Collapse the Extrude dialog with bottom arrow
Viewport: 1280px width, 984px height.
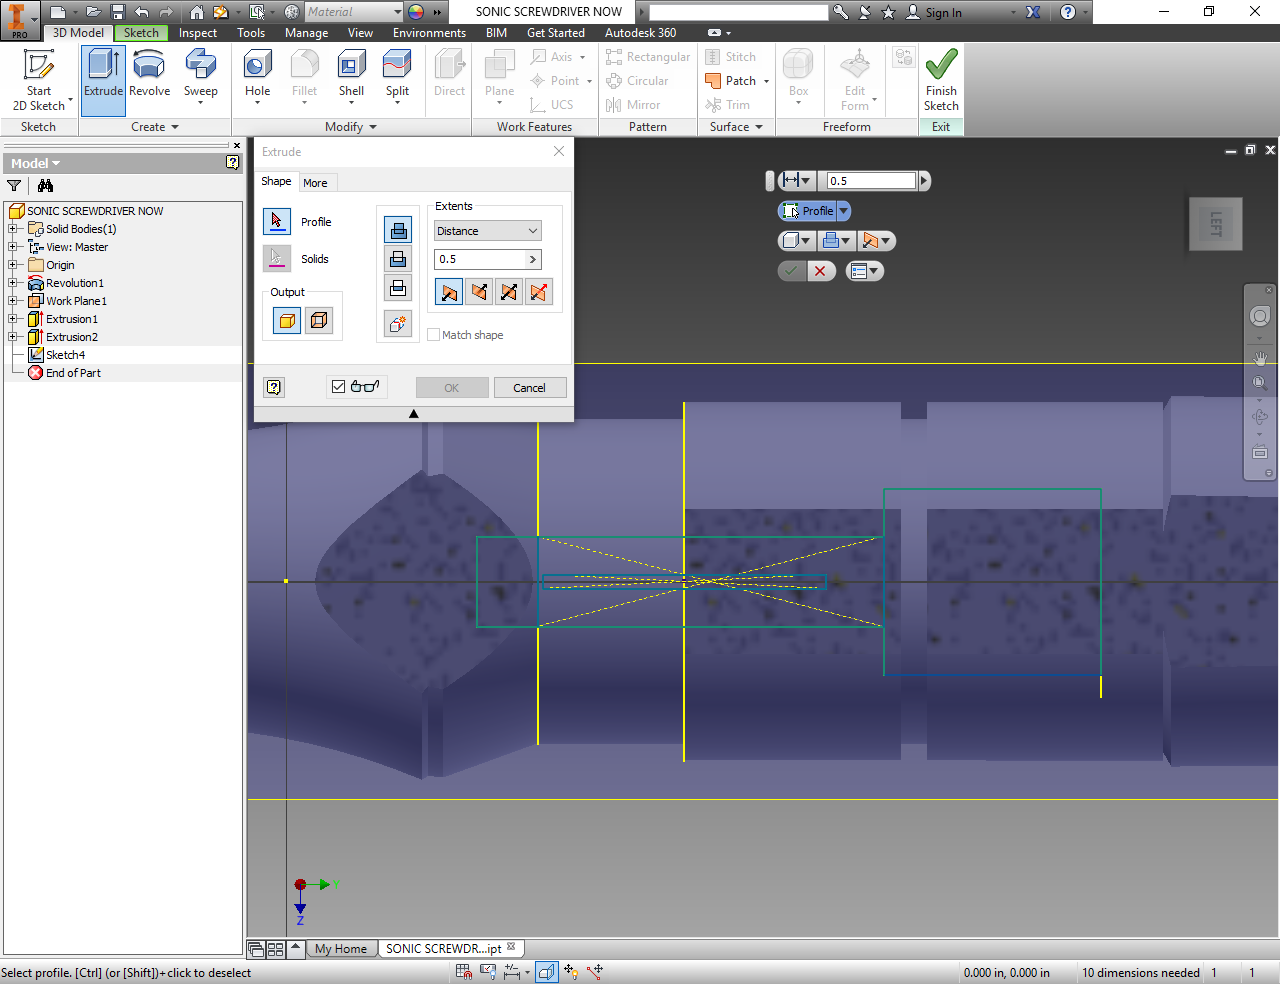coord(413,414)
